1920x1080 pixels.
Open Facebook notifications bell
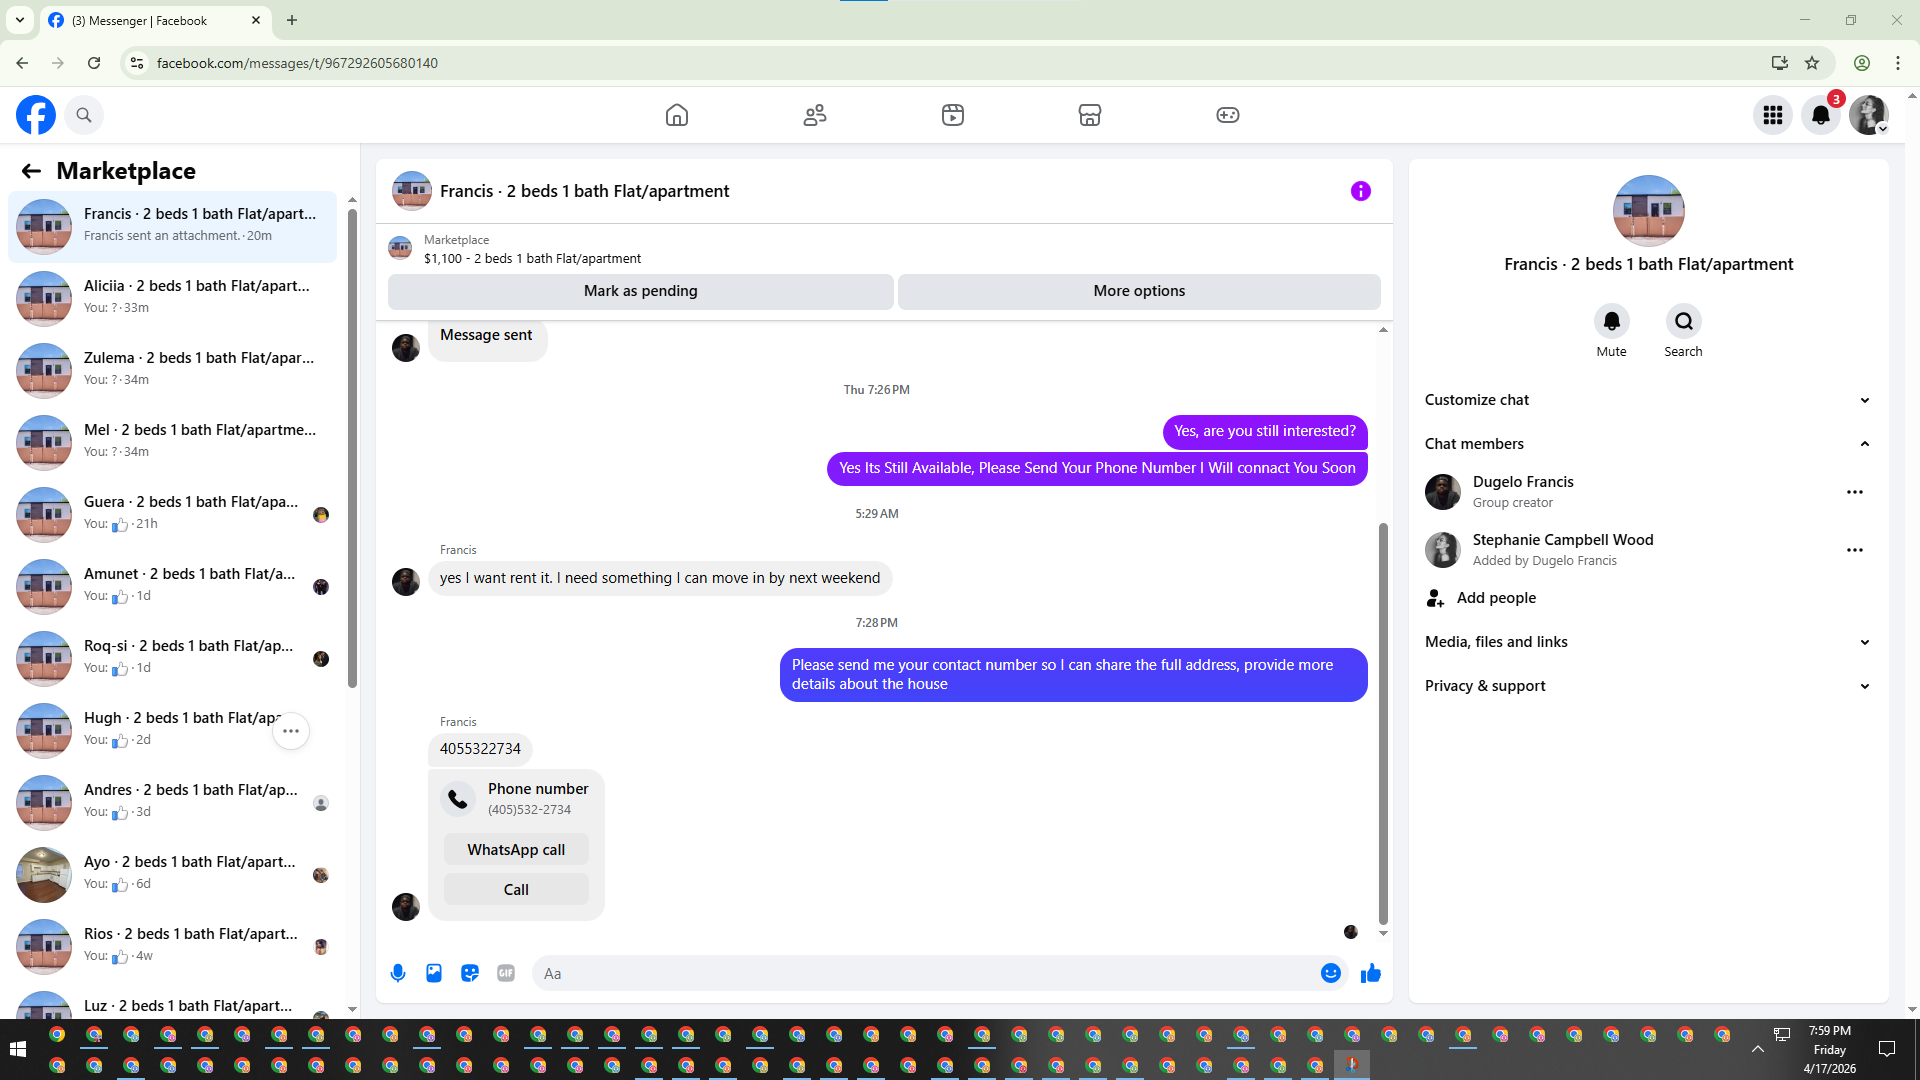pos(1821,115)
